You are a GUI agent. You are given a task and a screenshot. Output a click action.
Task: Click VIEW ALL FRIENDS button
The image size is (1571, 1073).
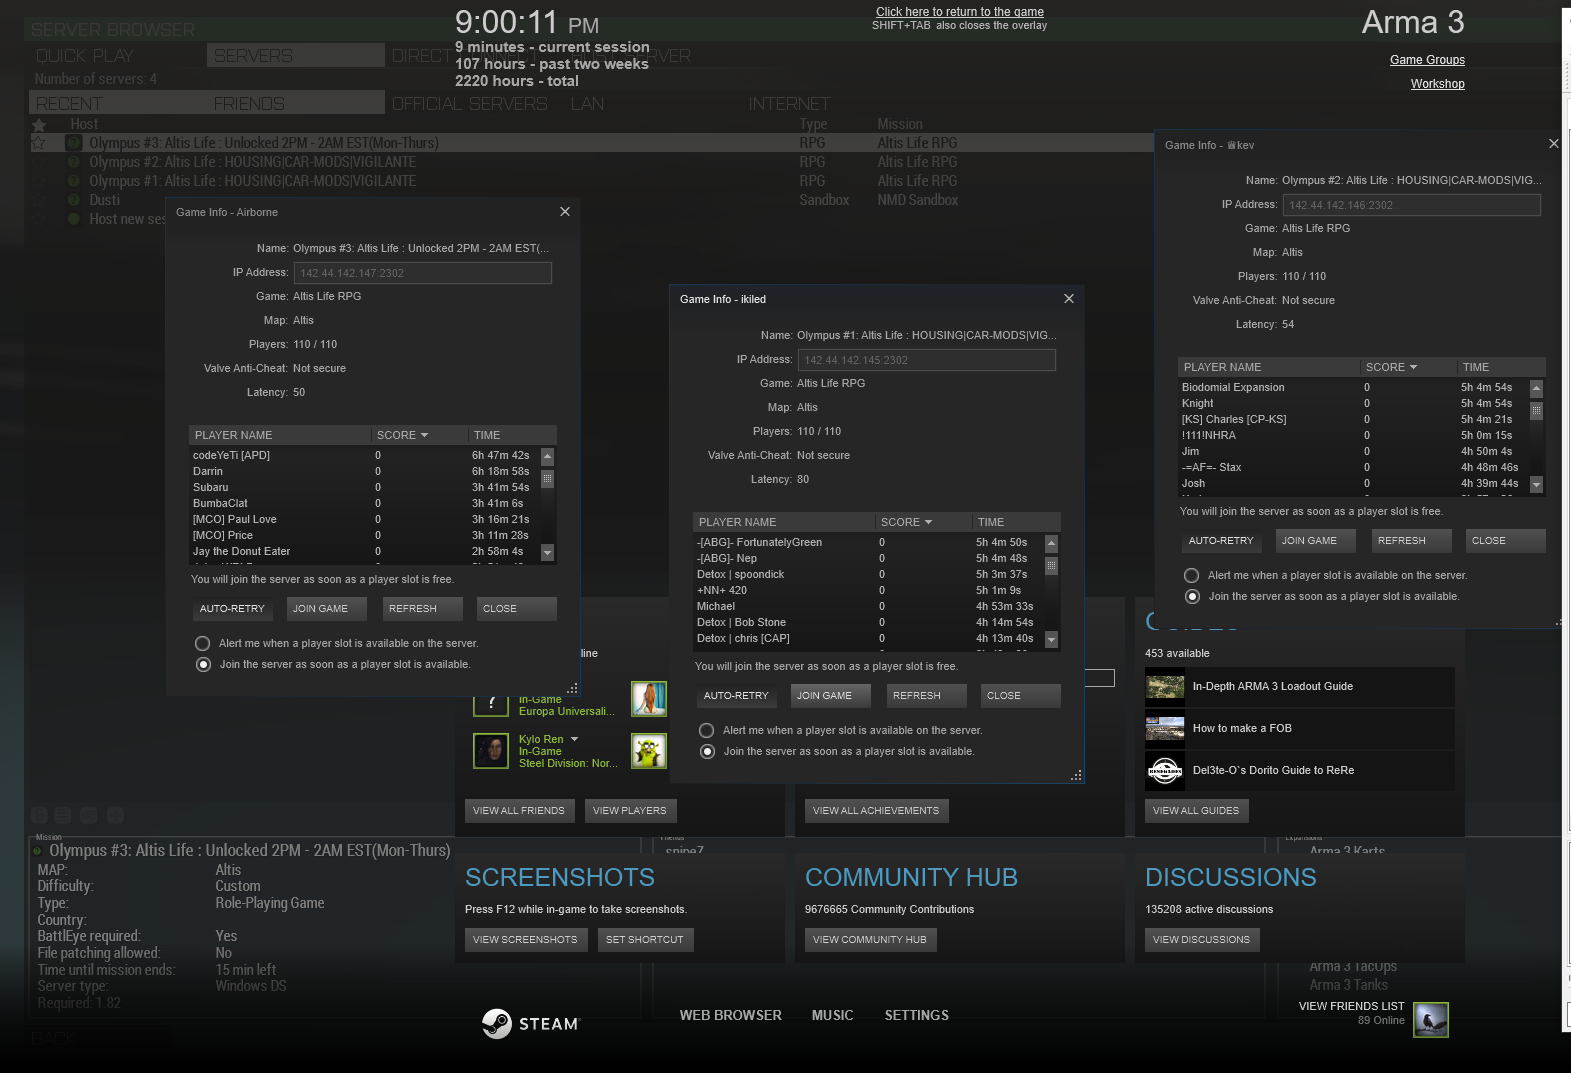point(519,810)
